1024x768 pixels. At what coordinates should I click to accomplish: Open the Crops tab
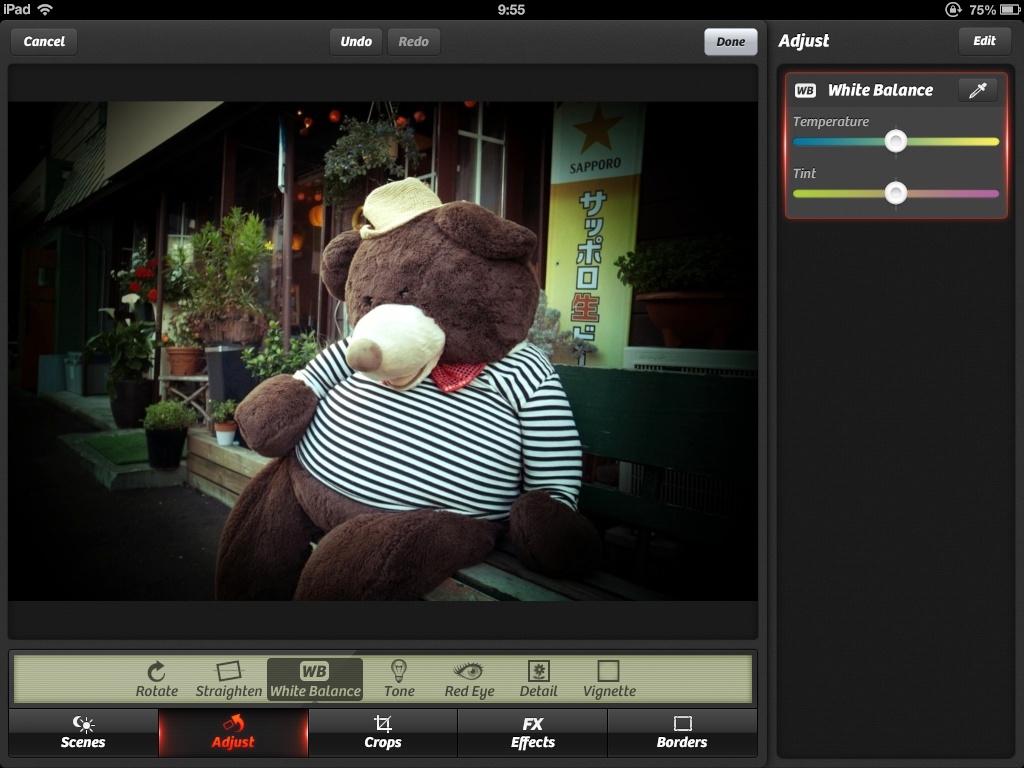coord(382,732)
